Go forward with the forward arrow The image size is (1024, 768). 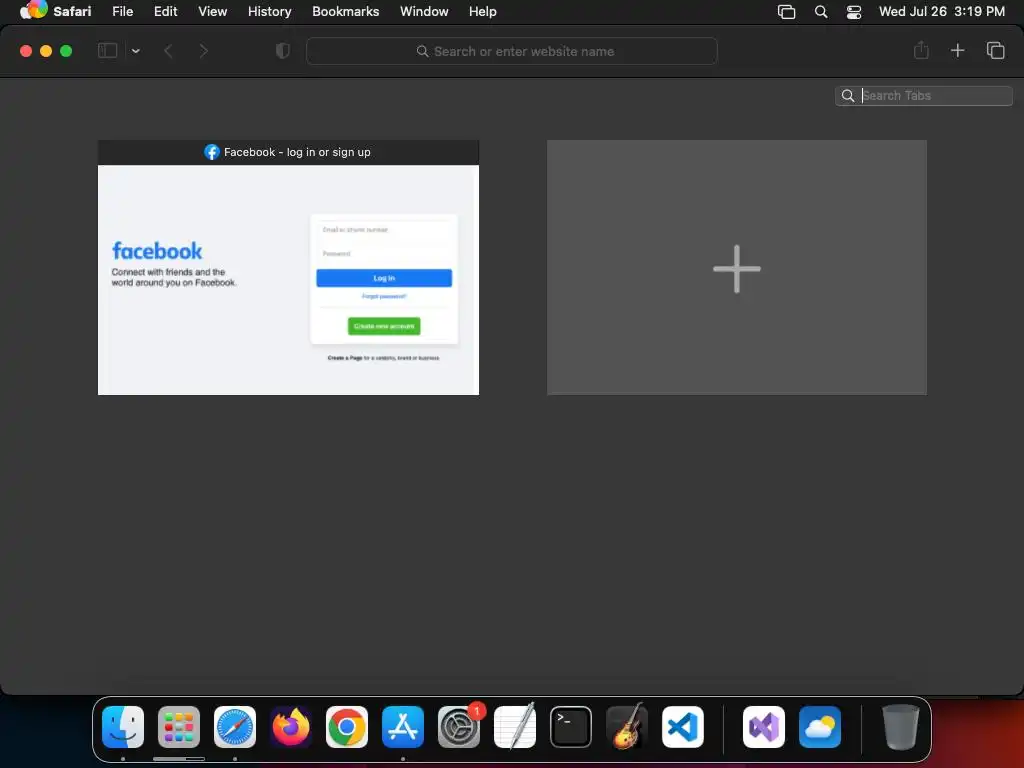point(204,51)
